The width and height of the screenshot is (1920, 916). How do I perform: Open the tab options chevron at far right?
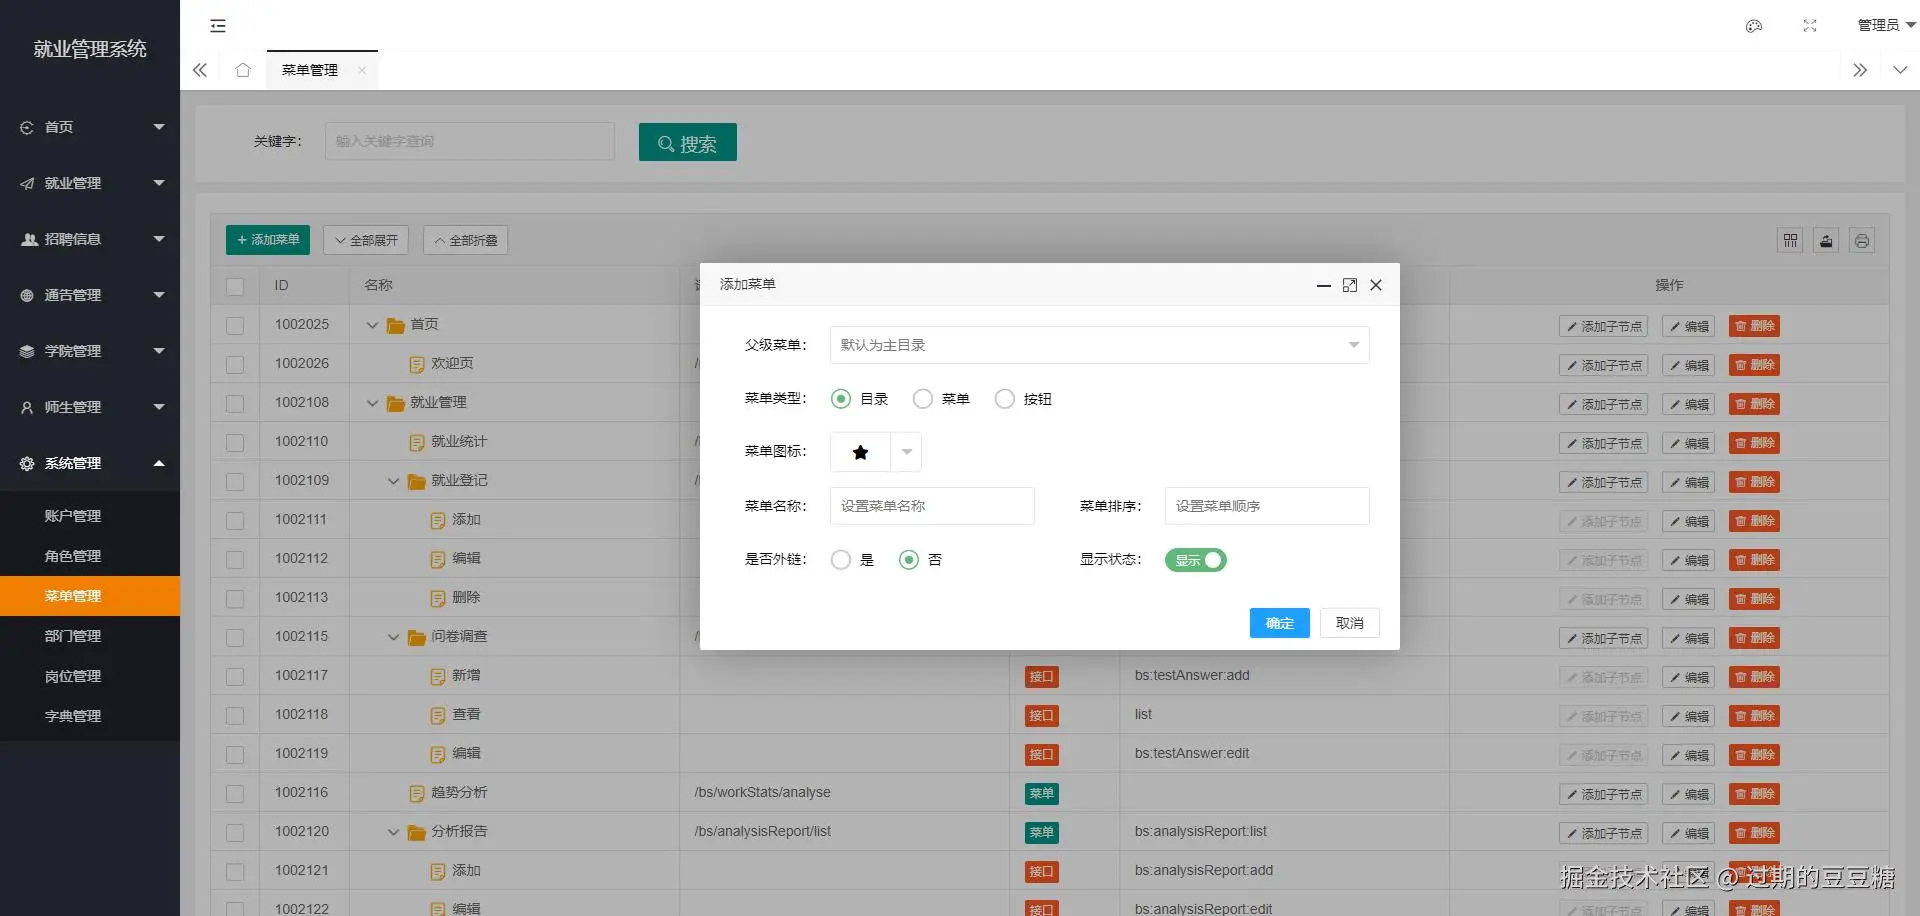coord(1900,70)
